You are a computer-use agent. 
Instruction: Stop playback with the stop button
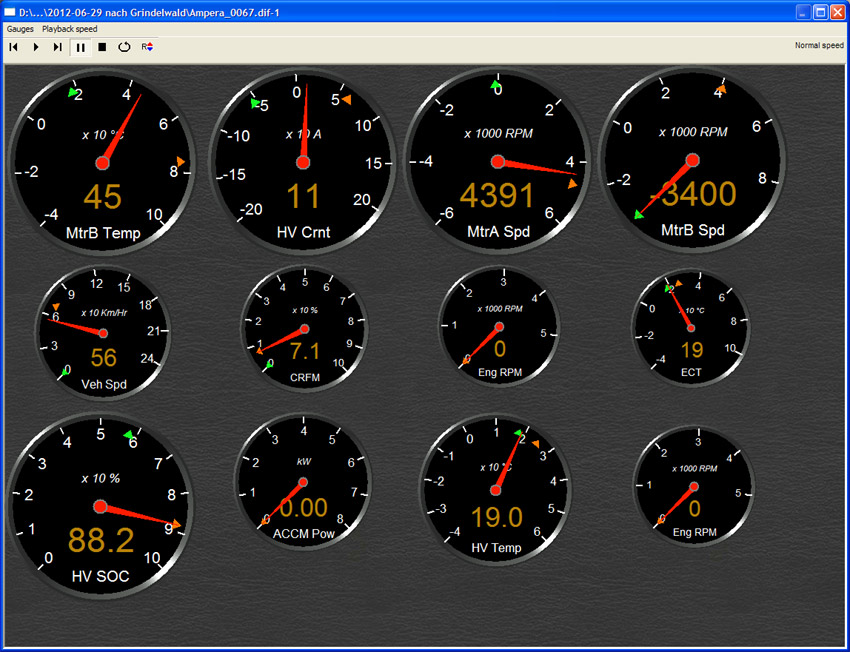point(102,46)
